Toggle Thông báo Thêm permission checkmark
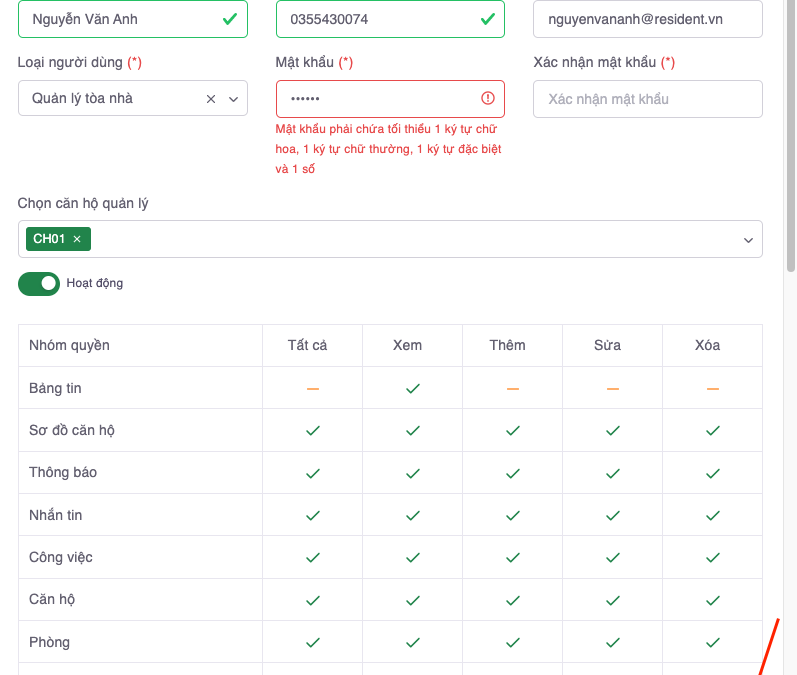This screenshot has width=797, height=675. pyautogui.click(x=512, y=473)
